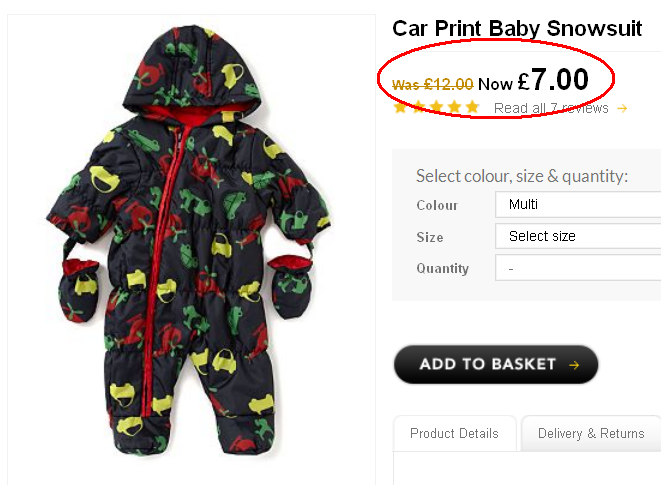
Task: Click the third yellow rating star
Action: point(437,108)
